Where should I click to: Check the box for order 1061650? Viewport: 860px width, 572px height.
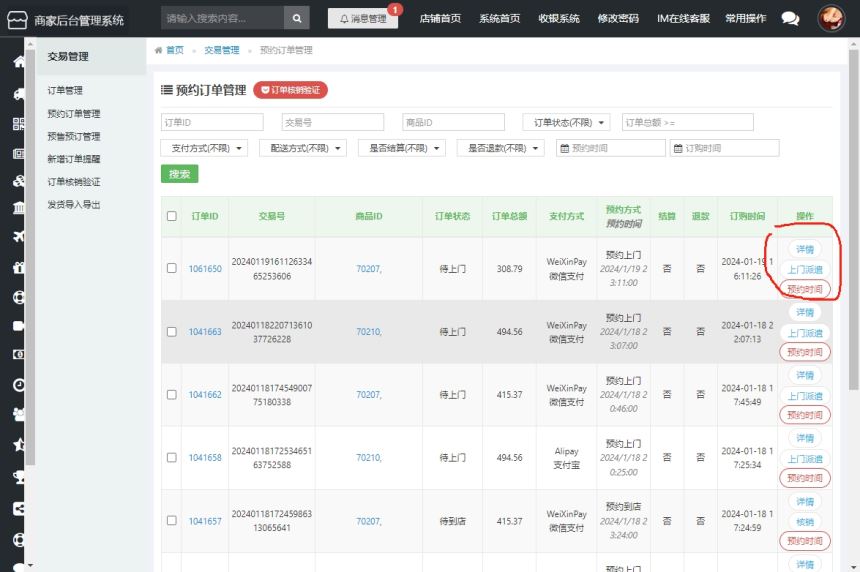tap(172, 268)
